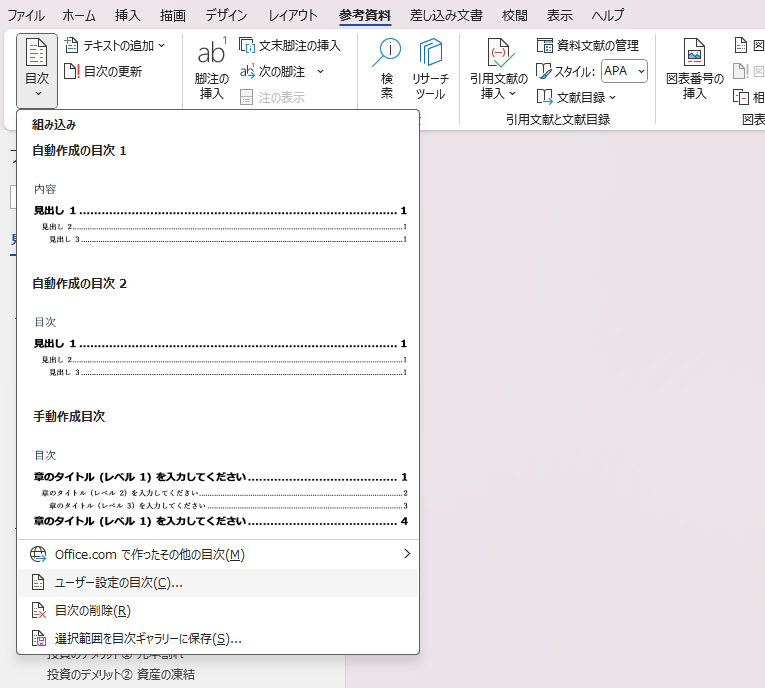
Task: Insert the 手動作成目次 manual table preview
Action: (218, 490)
